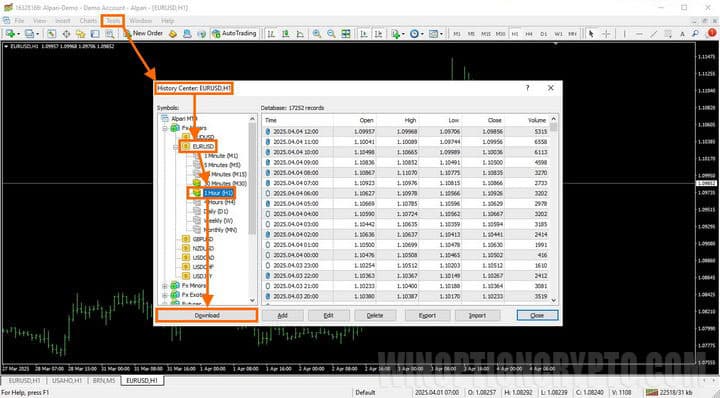Click the text label A tool

click(x=682, y=34)
